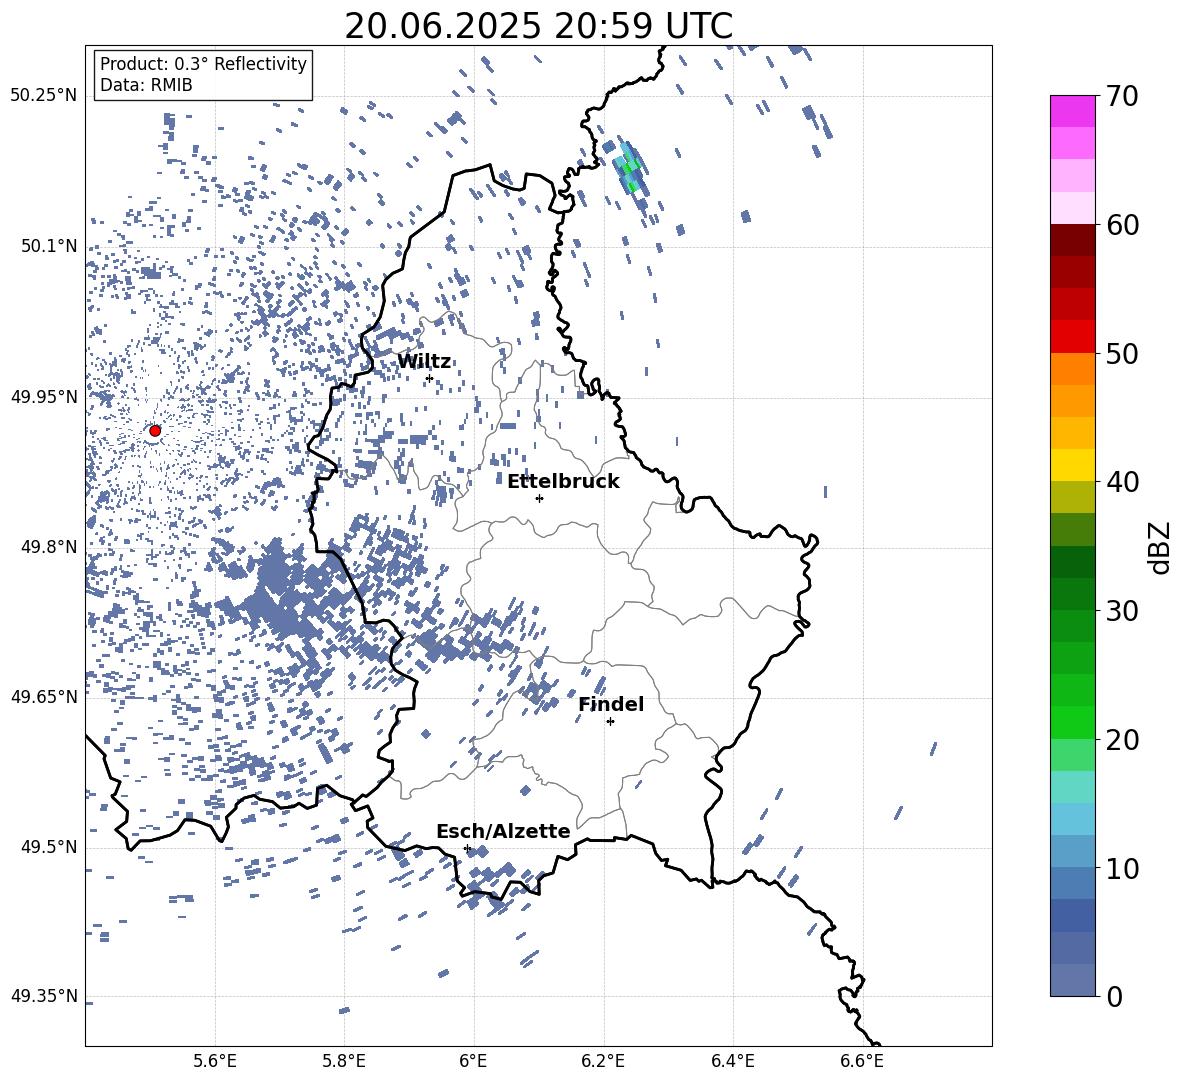The height and width of the screenshot is (1081, 1184).
Task: Click the 70 tick on the colorbar
Action: pos(1121,96)
